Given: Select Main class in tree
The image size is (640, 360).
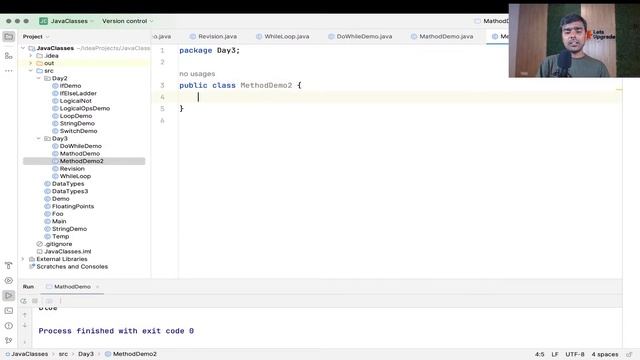Looking at the screenshot, I should pyautogui.click(x=59, y=222).
